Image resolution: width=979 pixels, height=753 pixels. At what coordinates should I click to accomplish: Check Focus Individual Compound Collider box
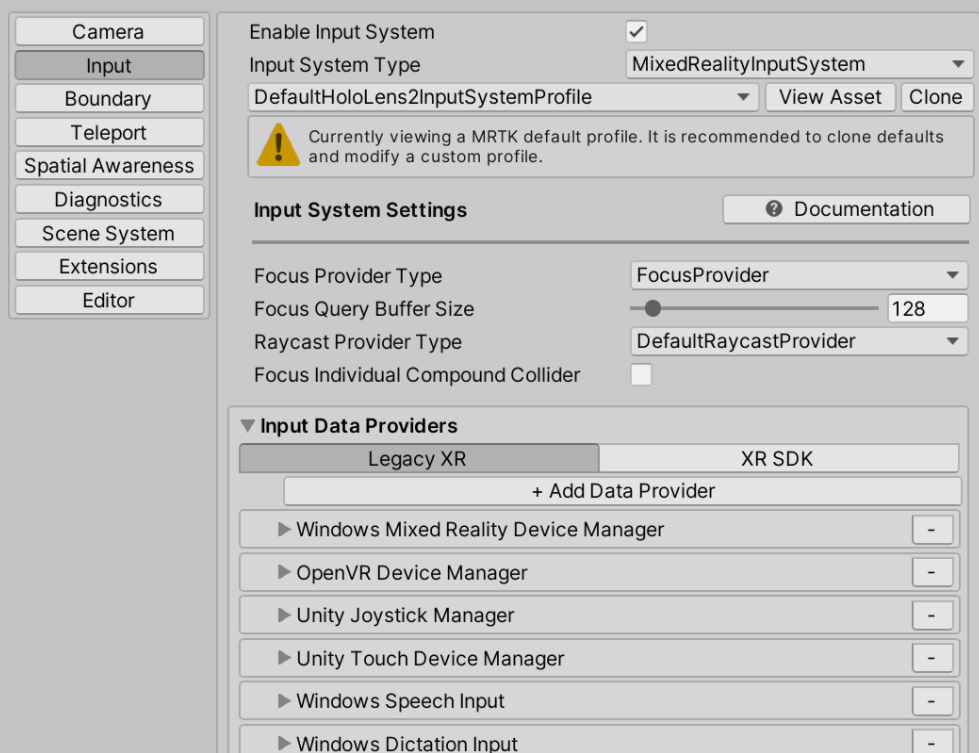coord(640,376)
